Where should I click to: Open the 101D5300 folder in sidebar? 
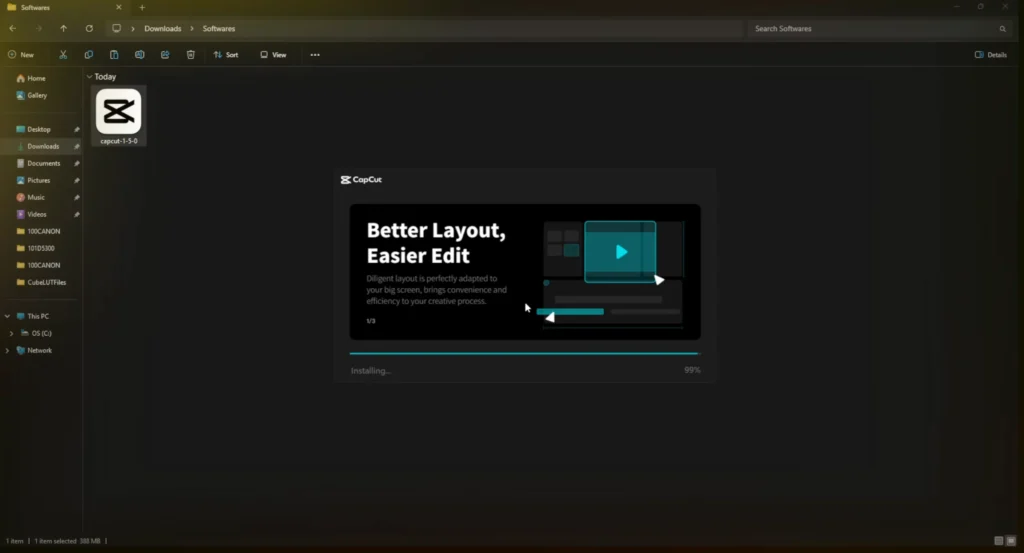(40, 248)
